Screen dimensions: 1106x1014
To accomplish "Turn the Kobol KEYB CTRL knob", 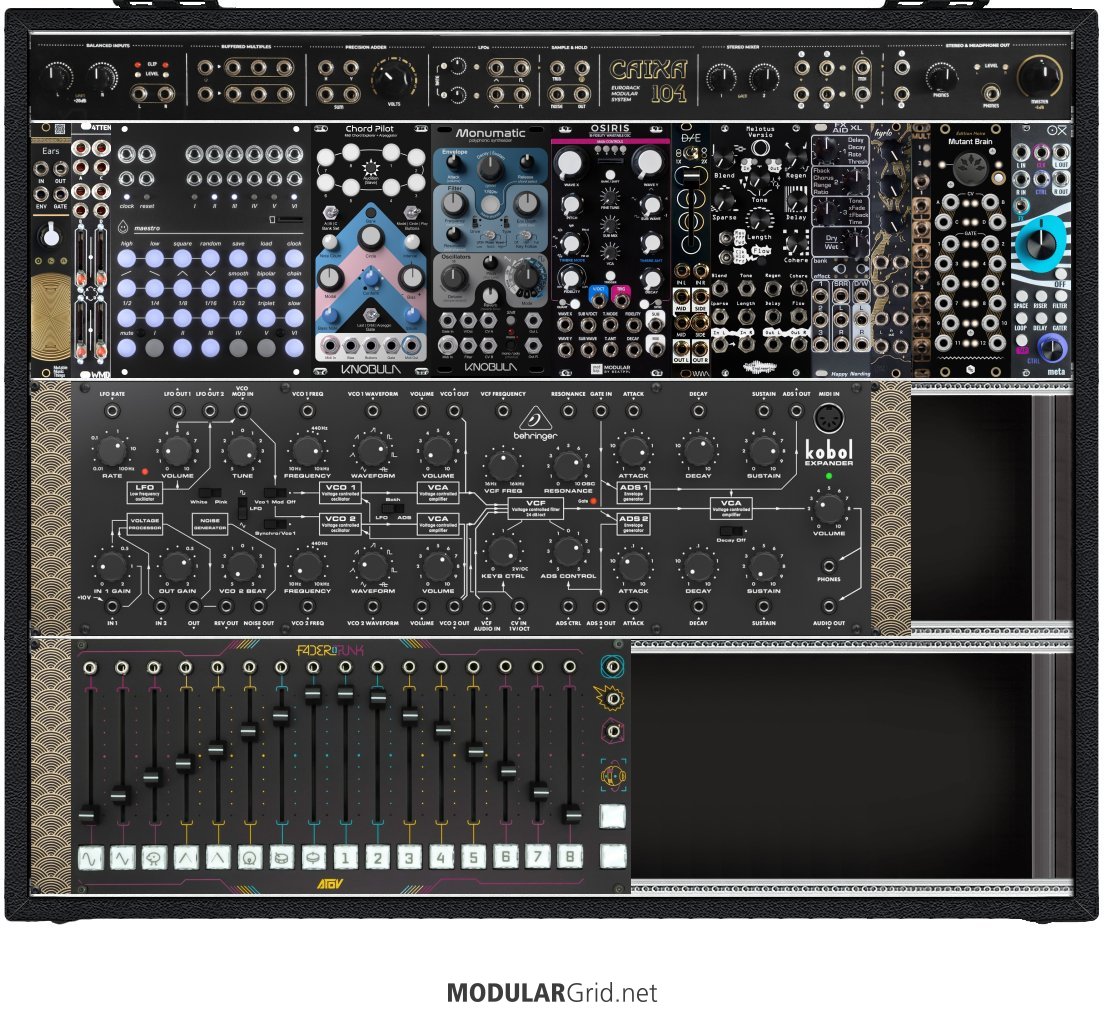I will pos(503,551).
